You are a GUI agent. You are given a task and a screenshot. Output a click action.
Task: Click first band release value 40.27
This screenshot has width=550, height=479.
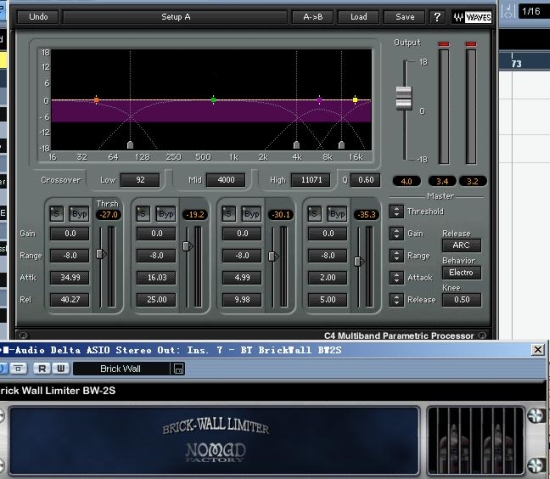[x=69, y=299]
